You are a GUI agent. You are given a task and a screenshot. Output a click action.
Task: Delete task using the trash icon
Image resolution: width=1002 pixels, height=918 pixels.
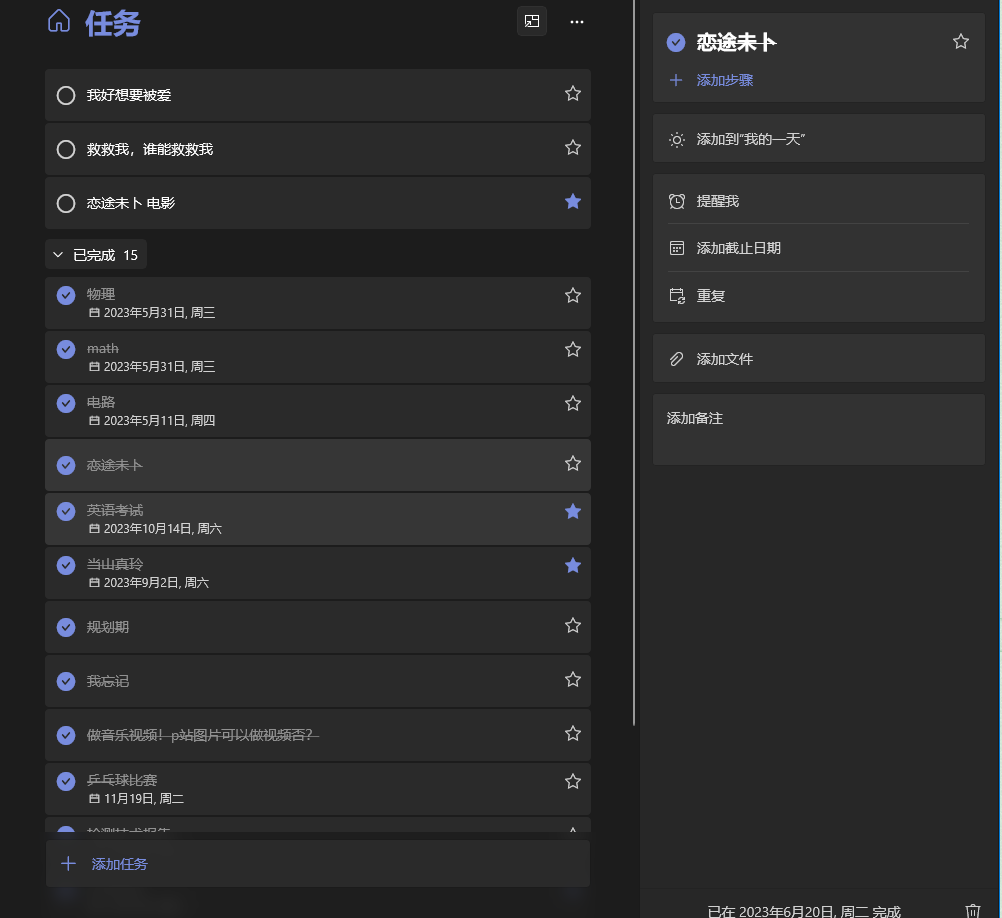coord(973,910)
